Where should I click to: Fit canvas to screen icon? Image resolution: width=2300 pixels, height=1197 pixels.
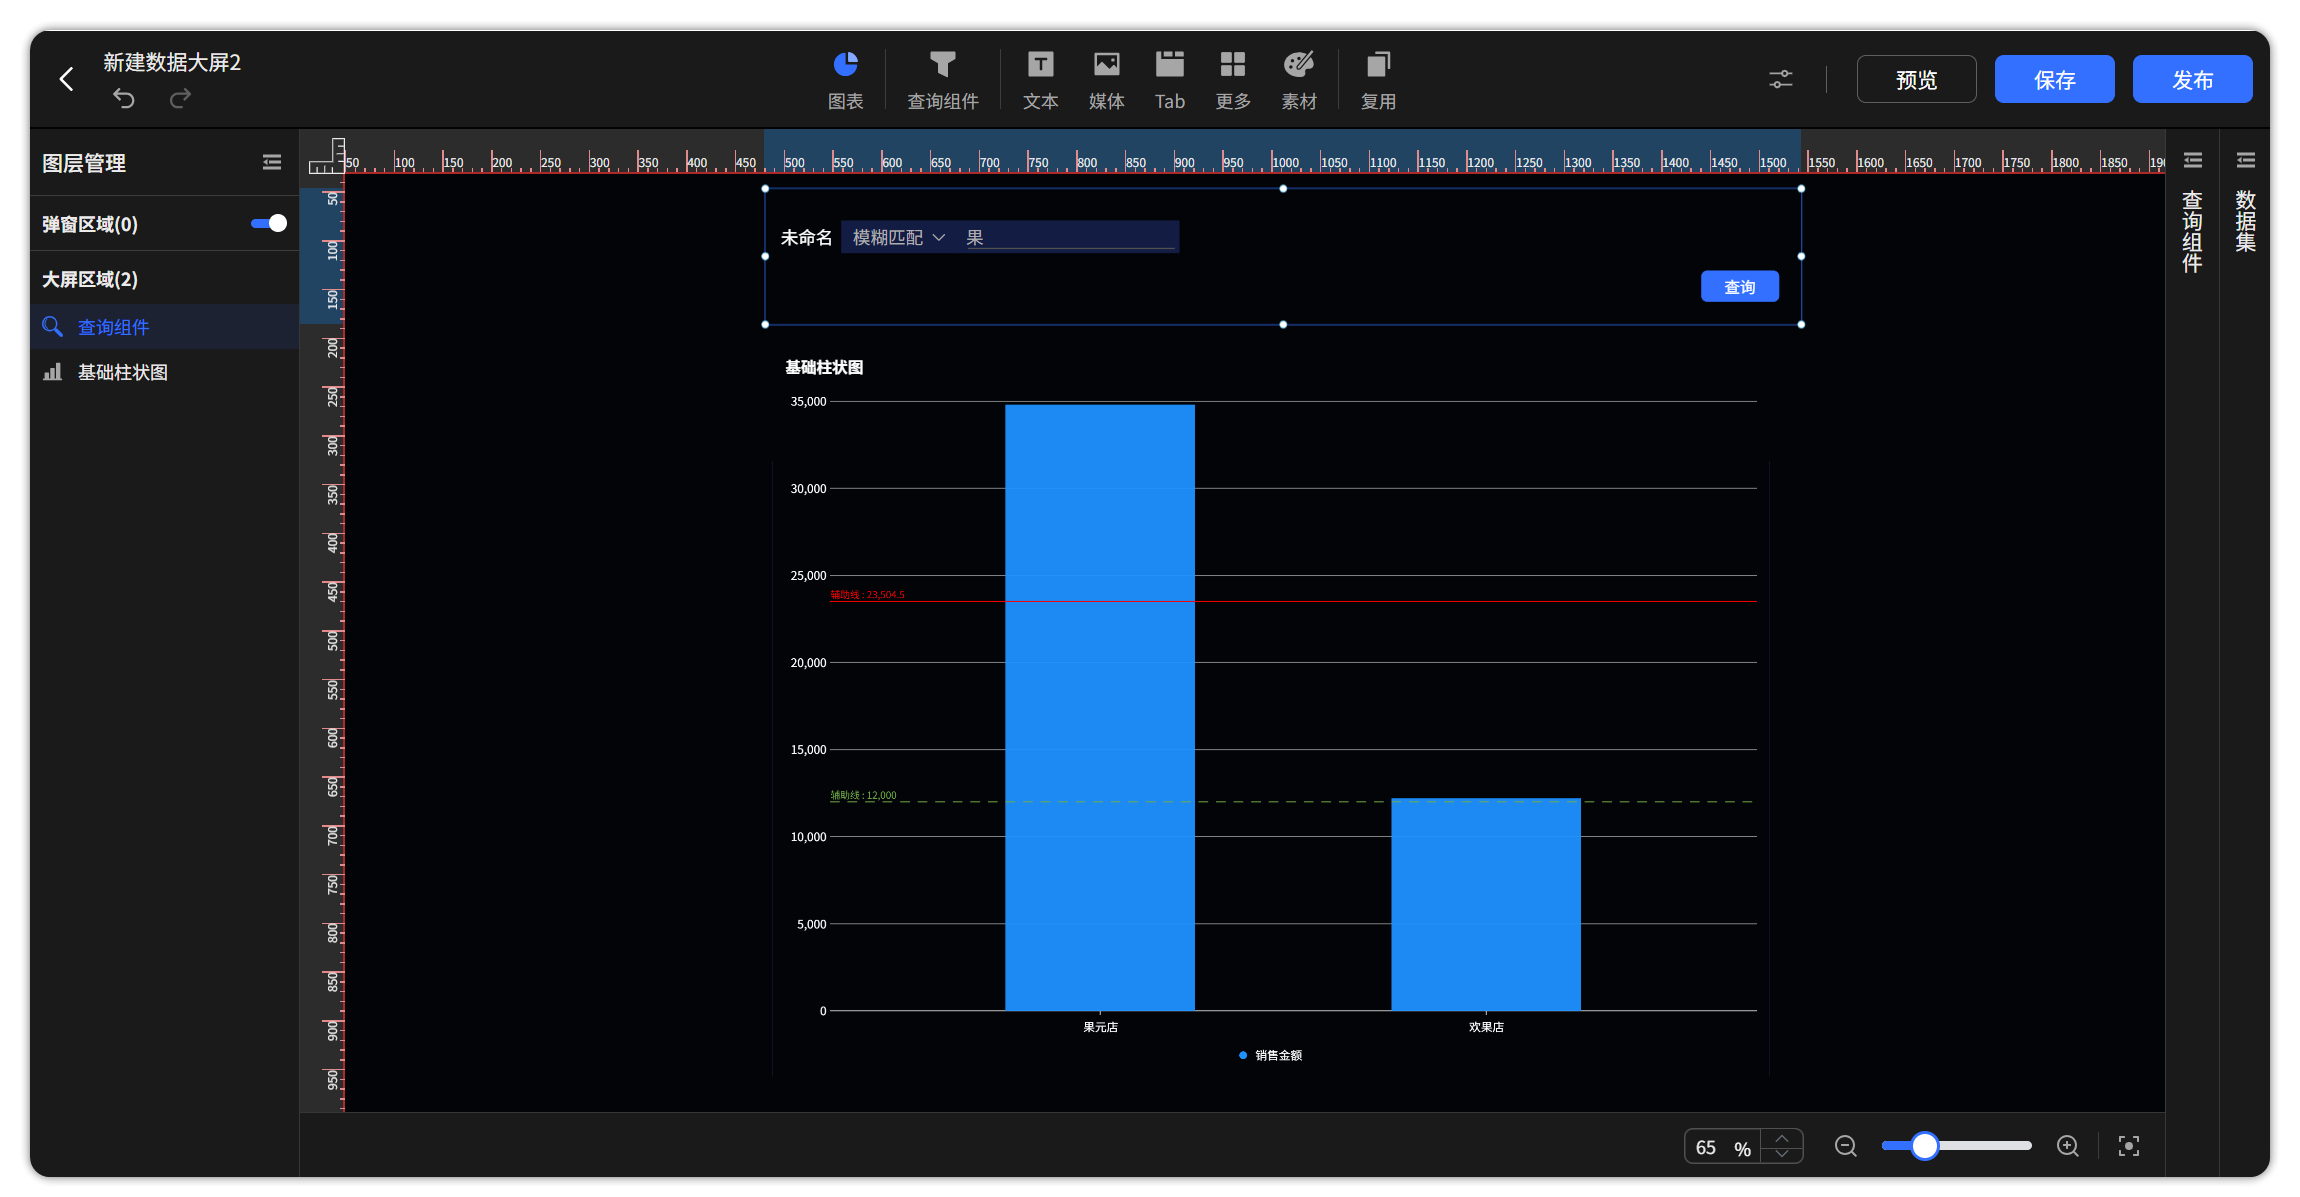click(2129, 1146)
